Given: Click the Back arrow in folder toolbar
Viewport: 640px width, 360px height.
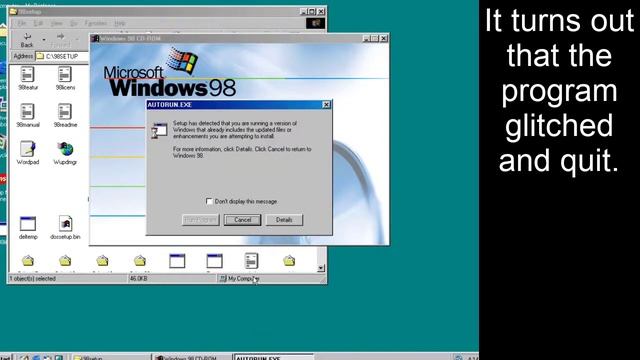Looking at the screenshot, I should 27,40.
